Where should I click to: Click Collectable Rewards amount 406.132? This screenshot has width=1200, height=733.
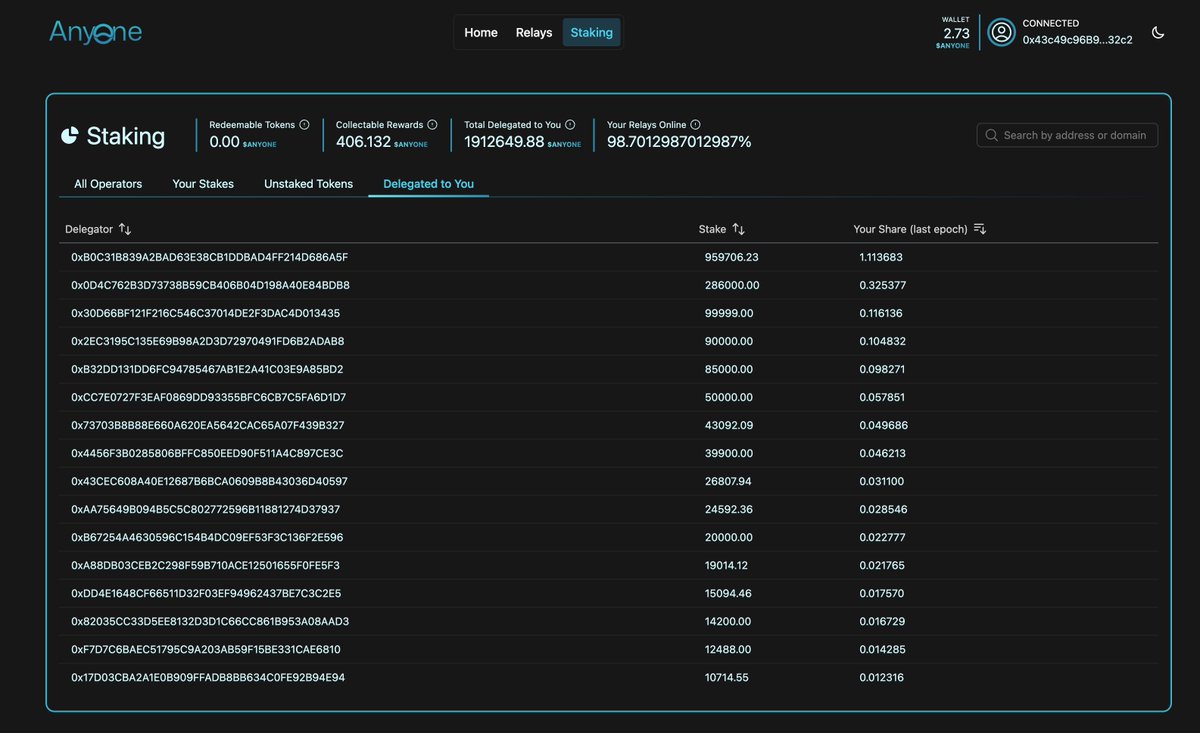(x=363, y=142)
